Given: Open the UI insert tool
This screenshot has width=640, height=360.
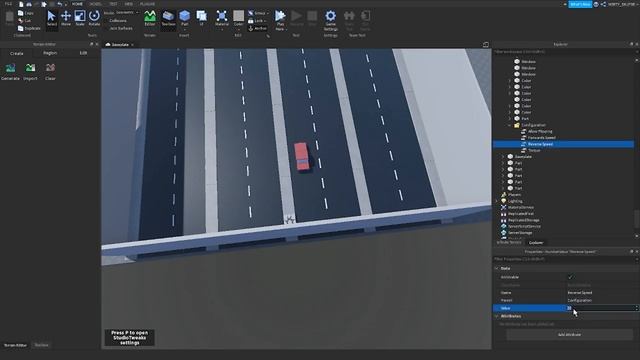Looking at the screenshot, I should click(x=202, y=18).
